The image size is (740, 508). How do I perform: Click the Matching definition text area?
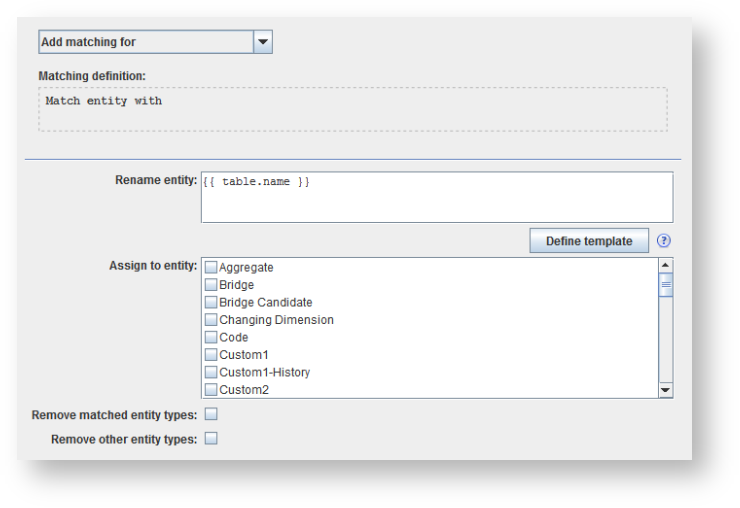352,109
